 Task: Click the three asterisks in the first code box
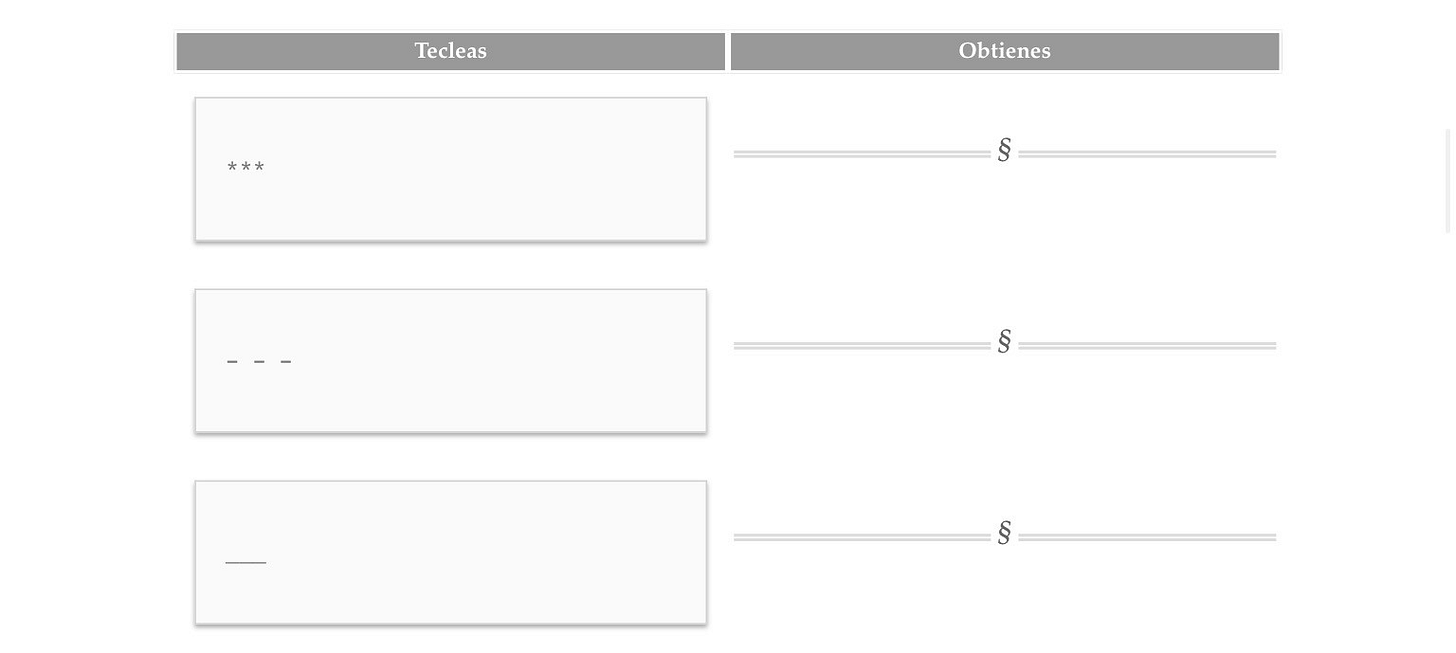tap(246, 168)
